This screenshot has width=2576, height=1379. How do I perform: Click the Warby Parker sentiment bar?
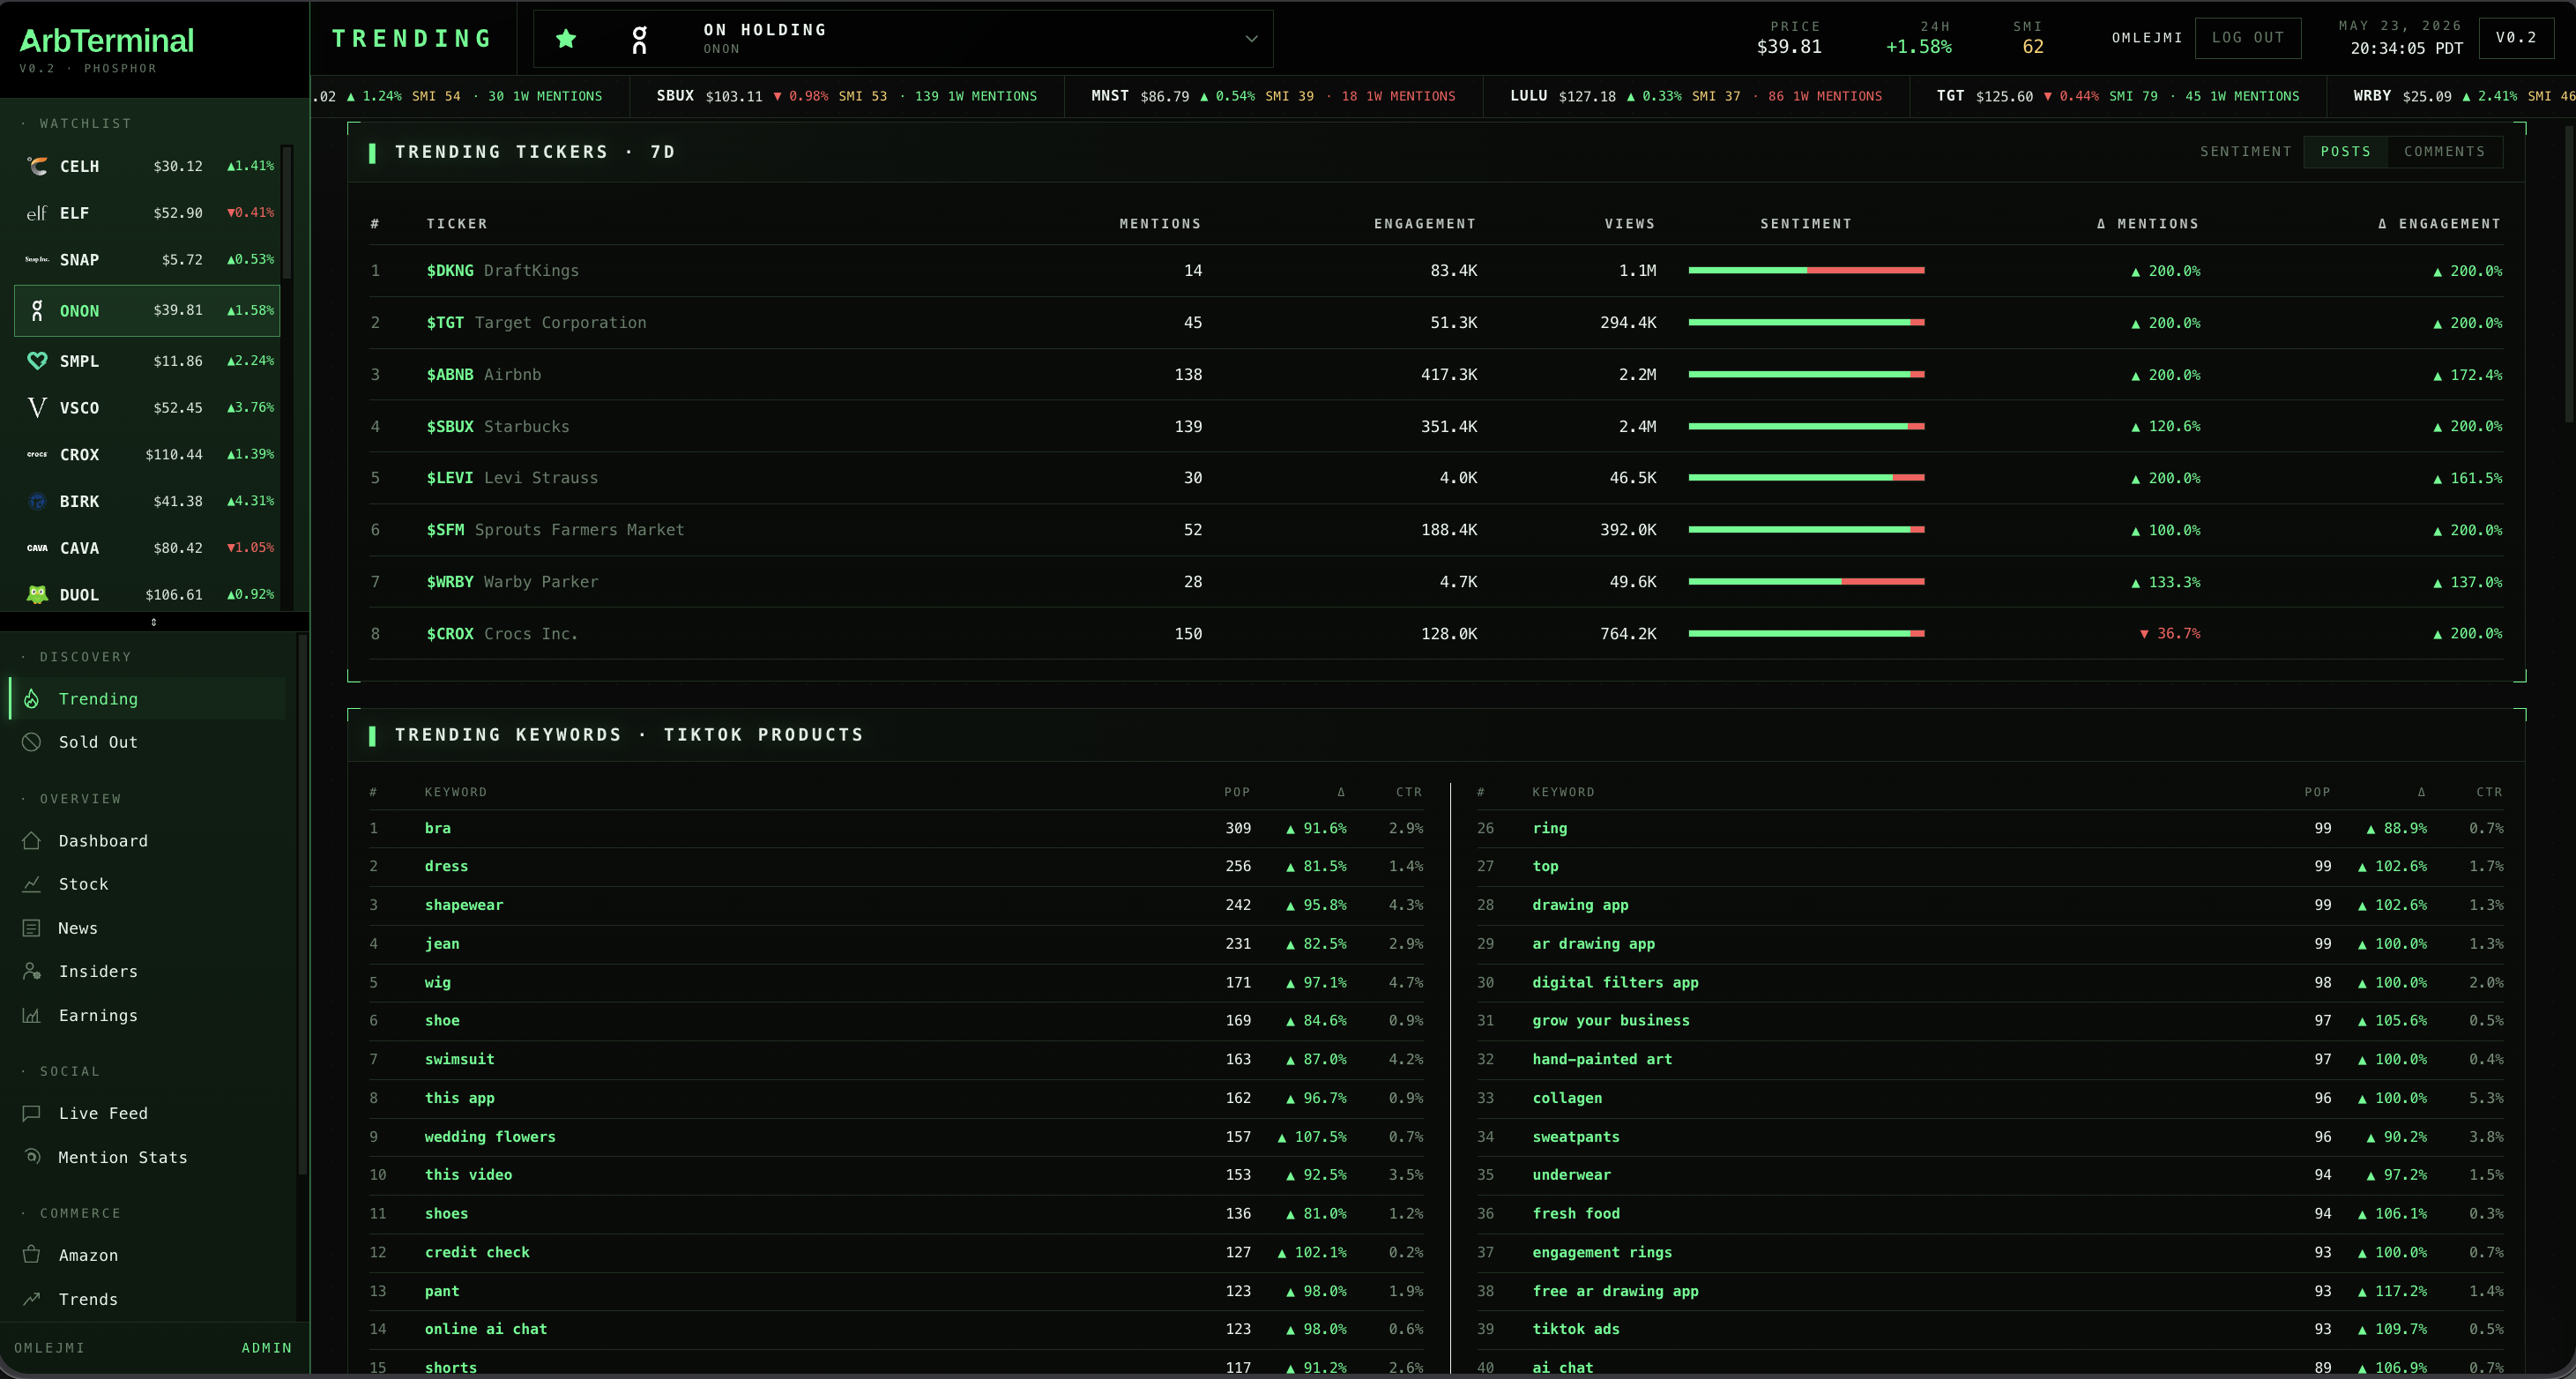(1806, 582)
